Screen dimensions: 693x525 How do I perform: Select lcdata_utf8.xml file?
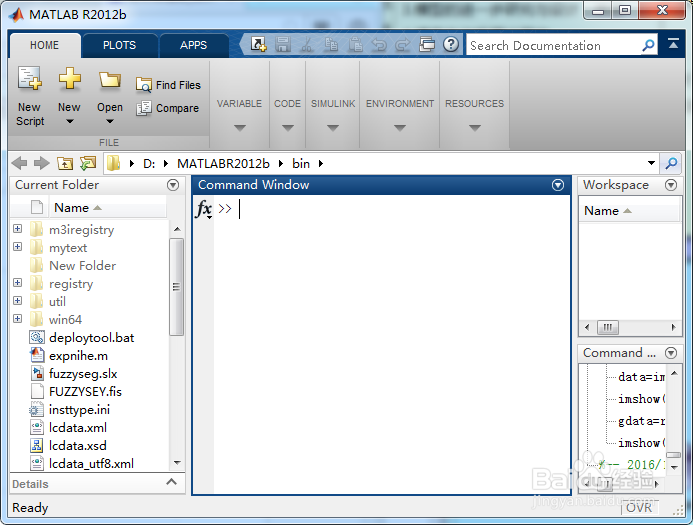pyautogui.click(x=91, y=464)
